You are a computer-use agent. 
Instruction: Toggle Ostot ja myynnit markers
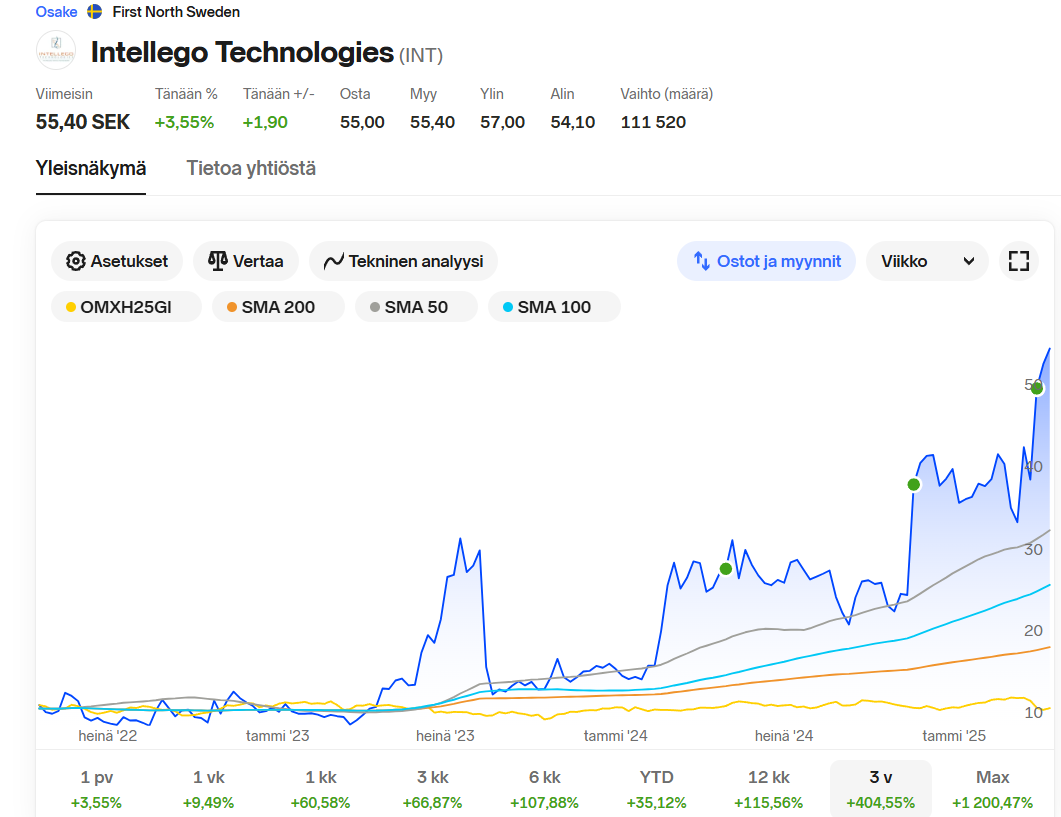tap(767, 261)
